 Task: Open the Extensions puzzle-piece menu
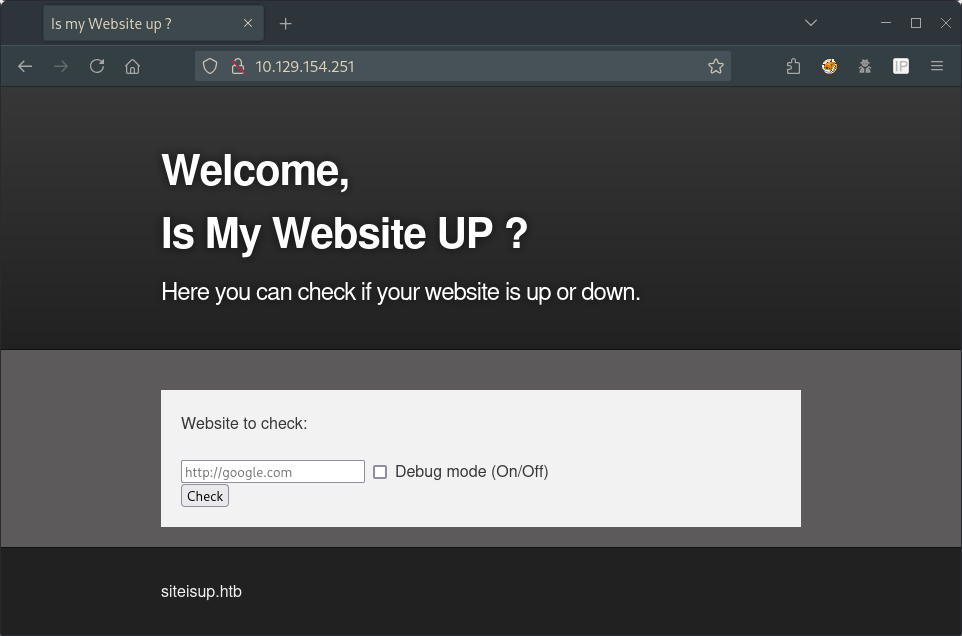pos(793,66)
